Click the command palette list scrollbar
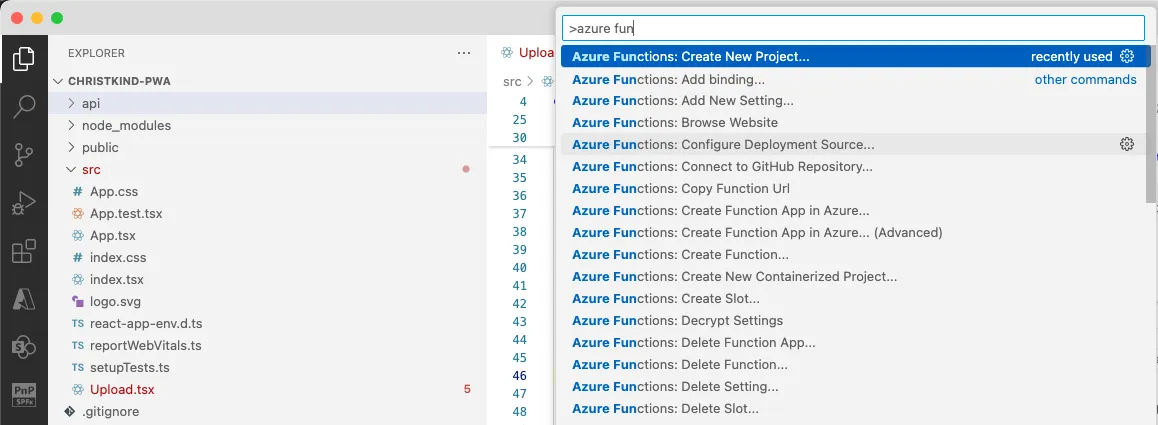1158x425 pixels. [x=1149, y=123]
